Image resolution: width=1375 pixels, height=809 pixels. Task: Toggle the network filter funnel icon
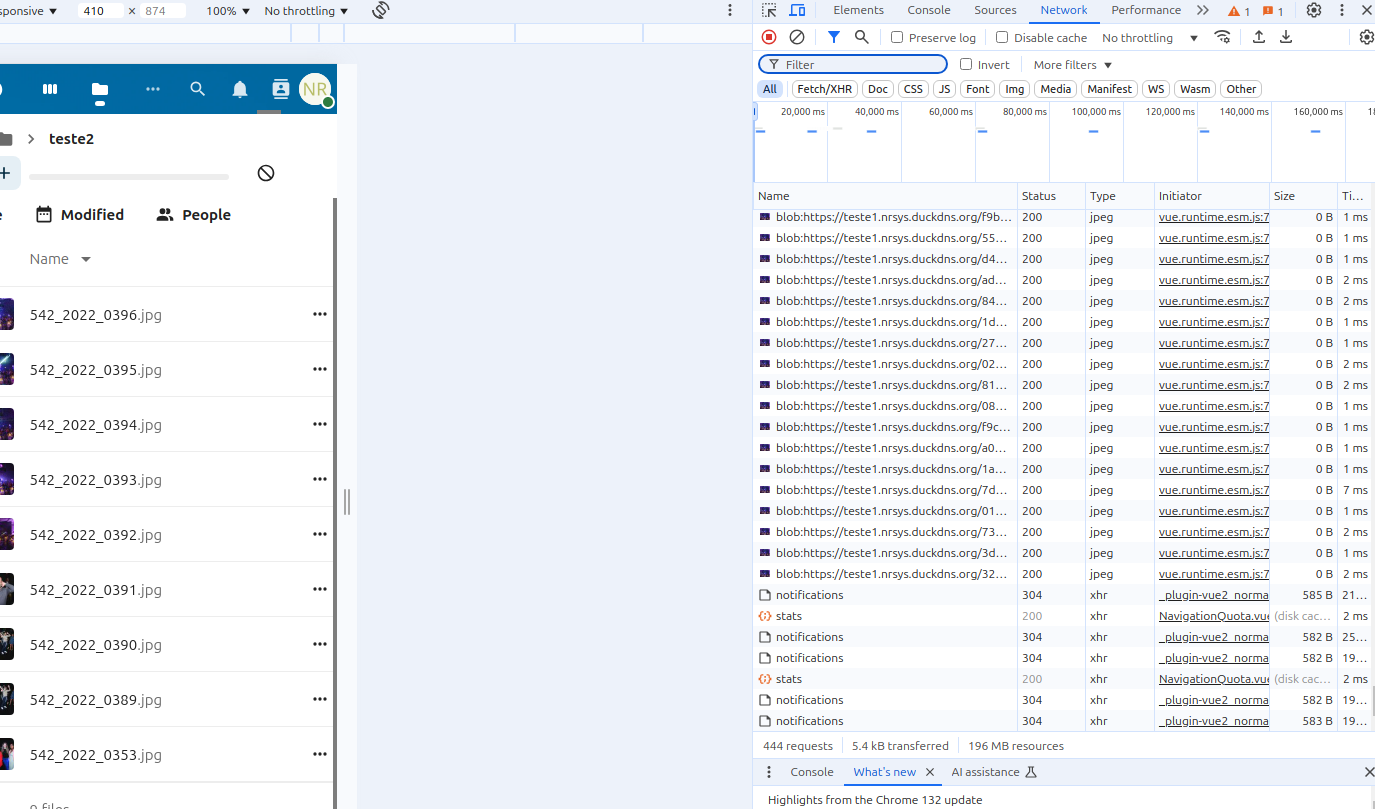click(x=833, y=37)
